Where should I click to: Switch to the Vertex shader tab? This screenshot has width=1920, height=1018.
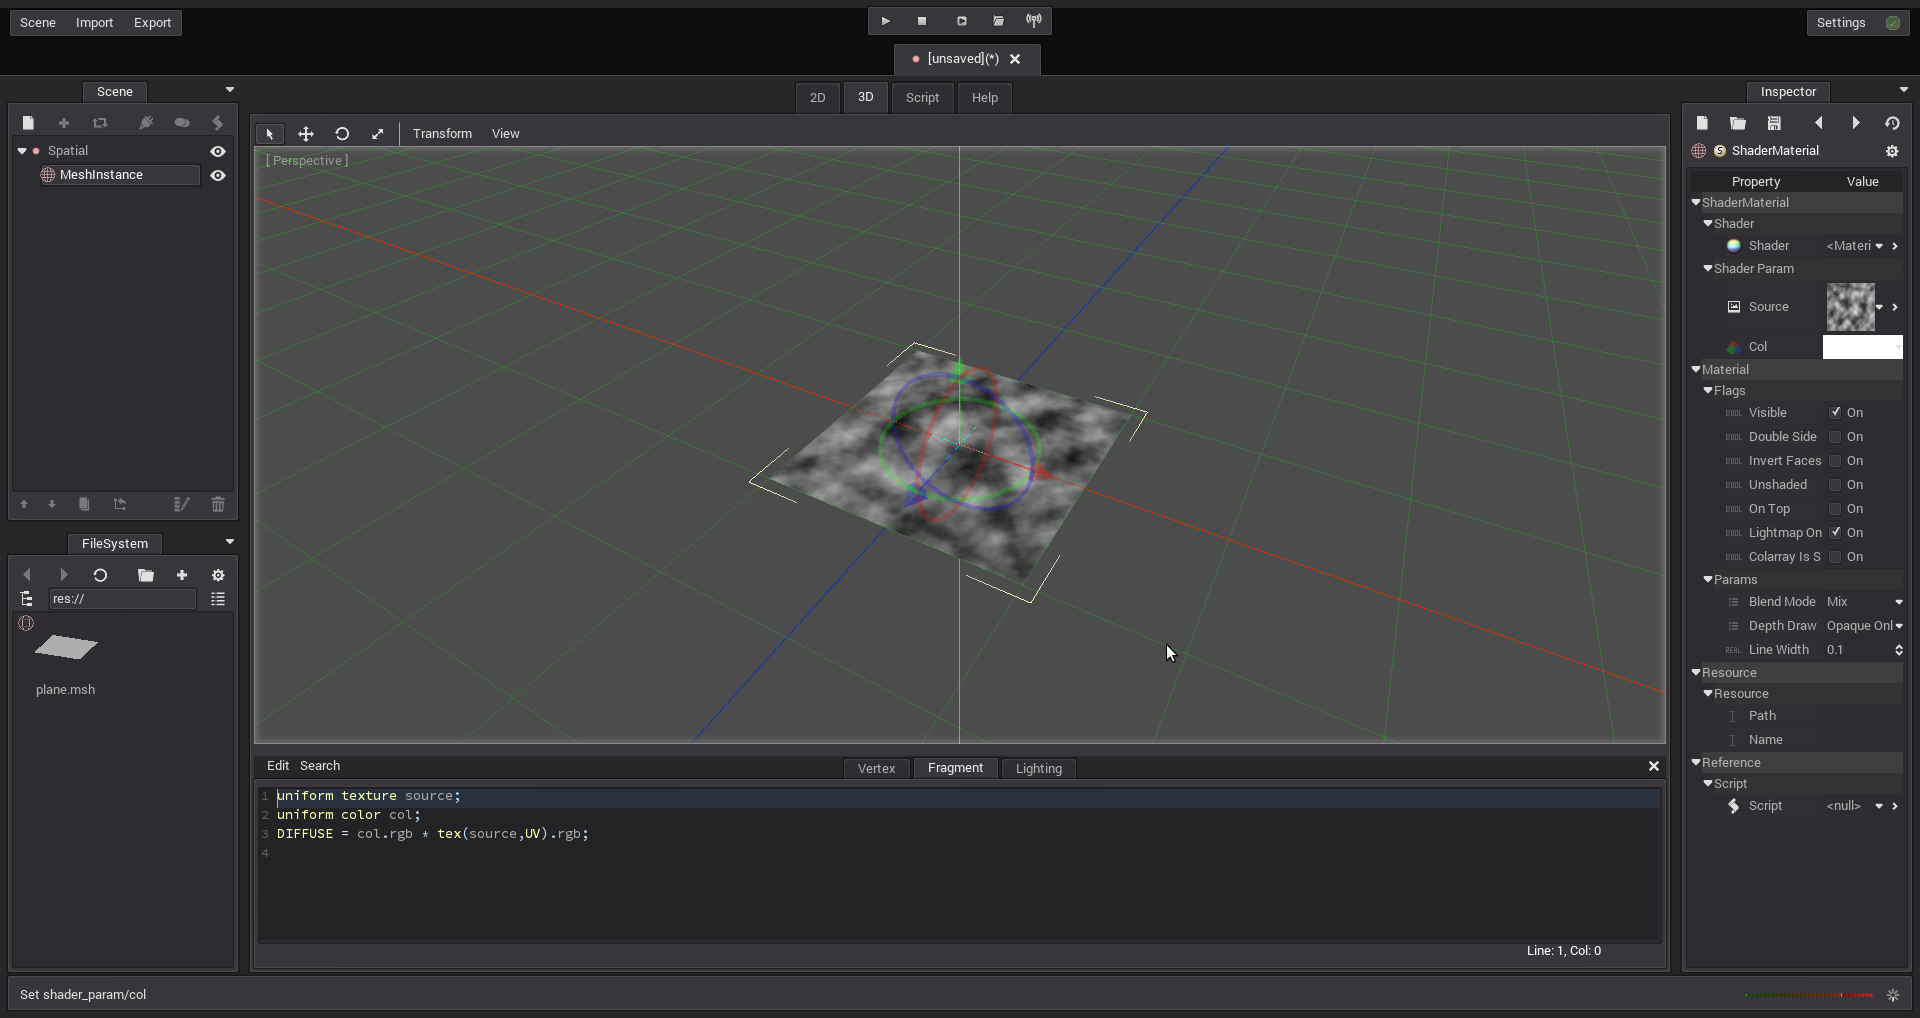876,769
